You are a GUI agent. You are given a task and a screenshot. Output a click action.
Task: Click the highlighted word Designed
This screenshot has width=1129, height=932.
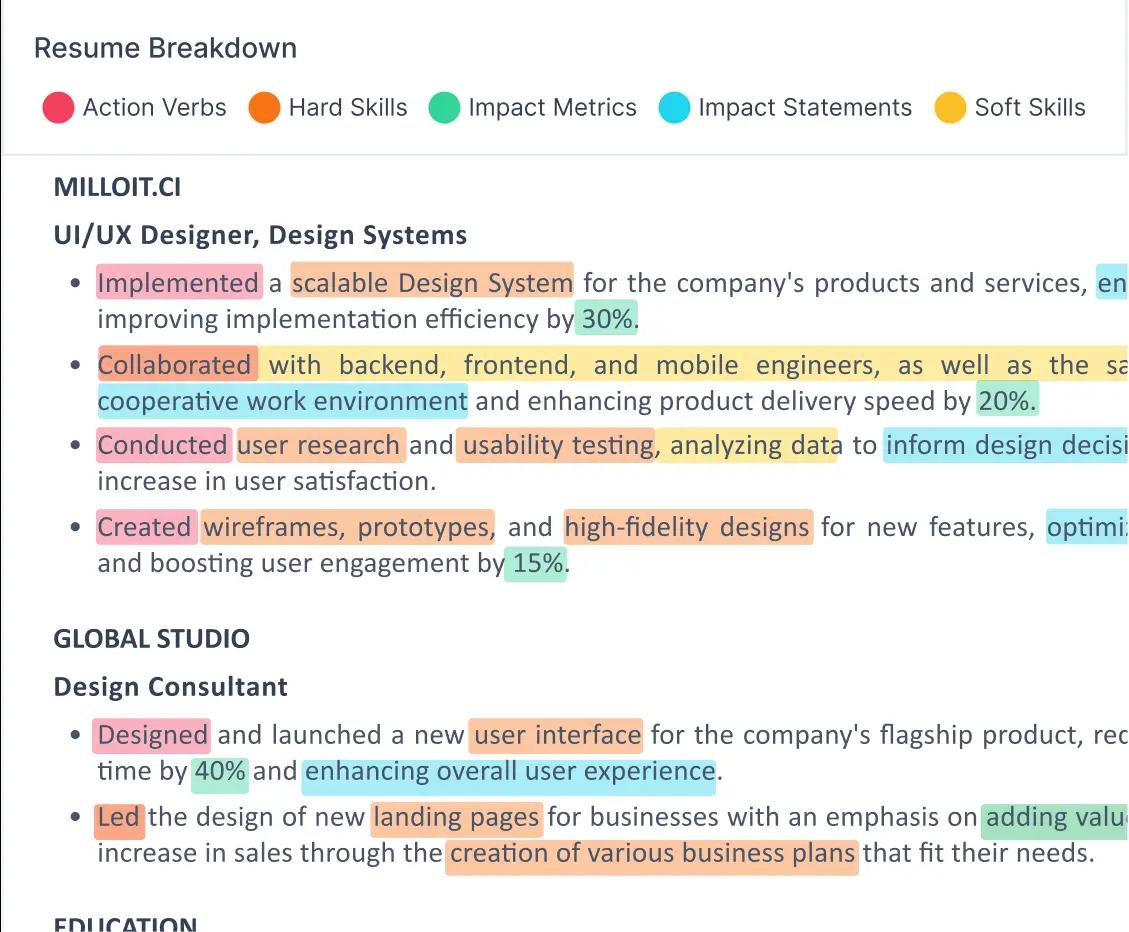[x=152, y=735]
